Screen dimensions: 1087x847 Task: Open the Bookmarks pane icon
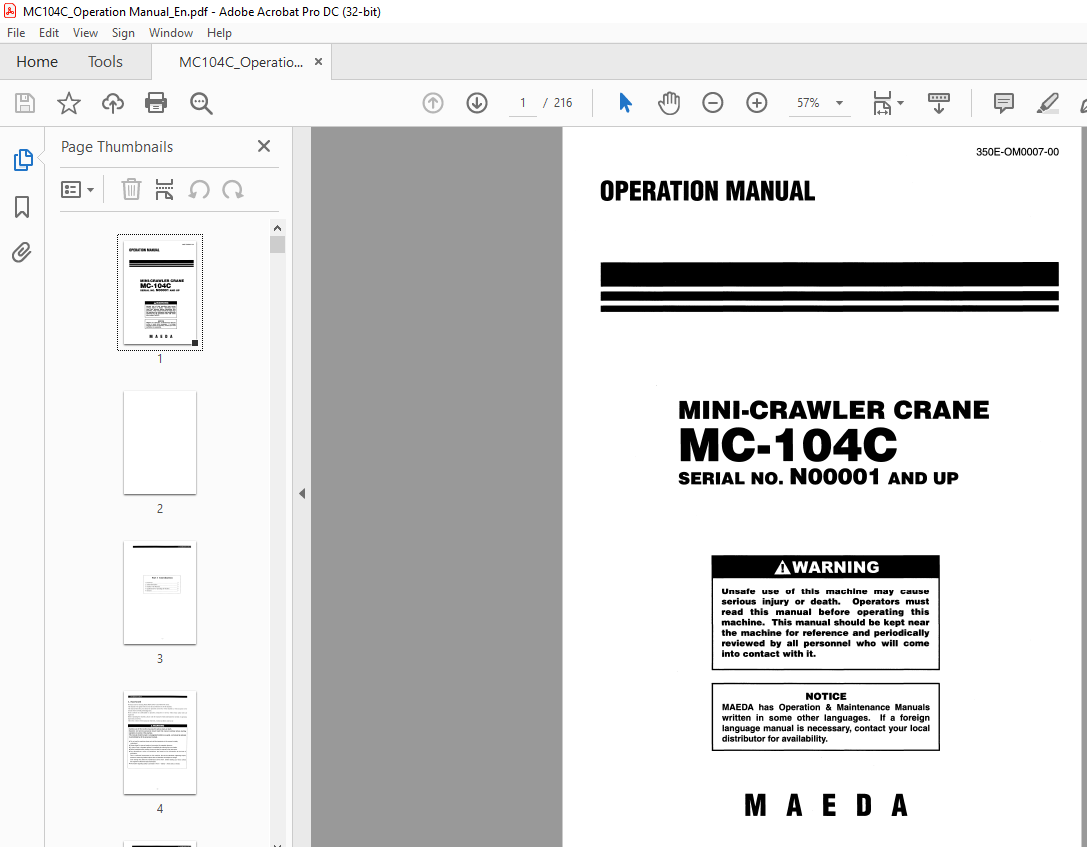22,207
